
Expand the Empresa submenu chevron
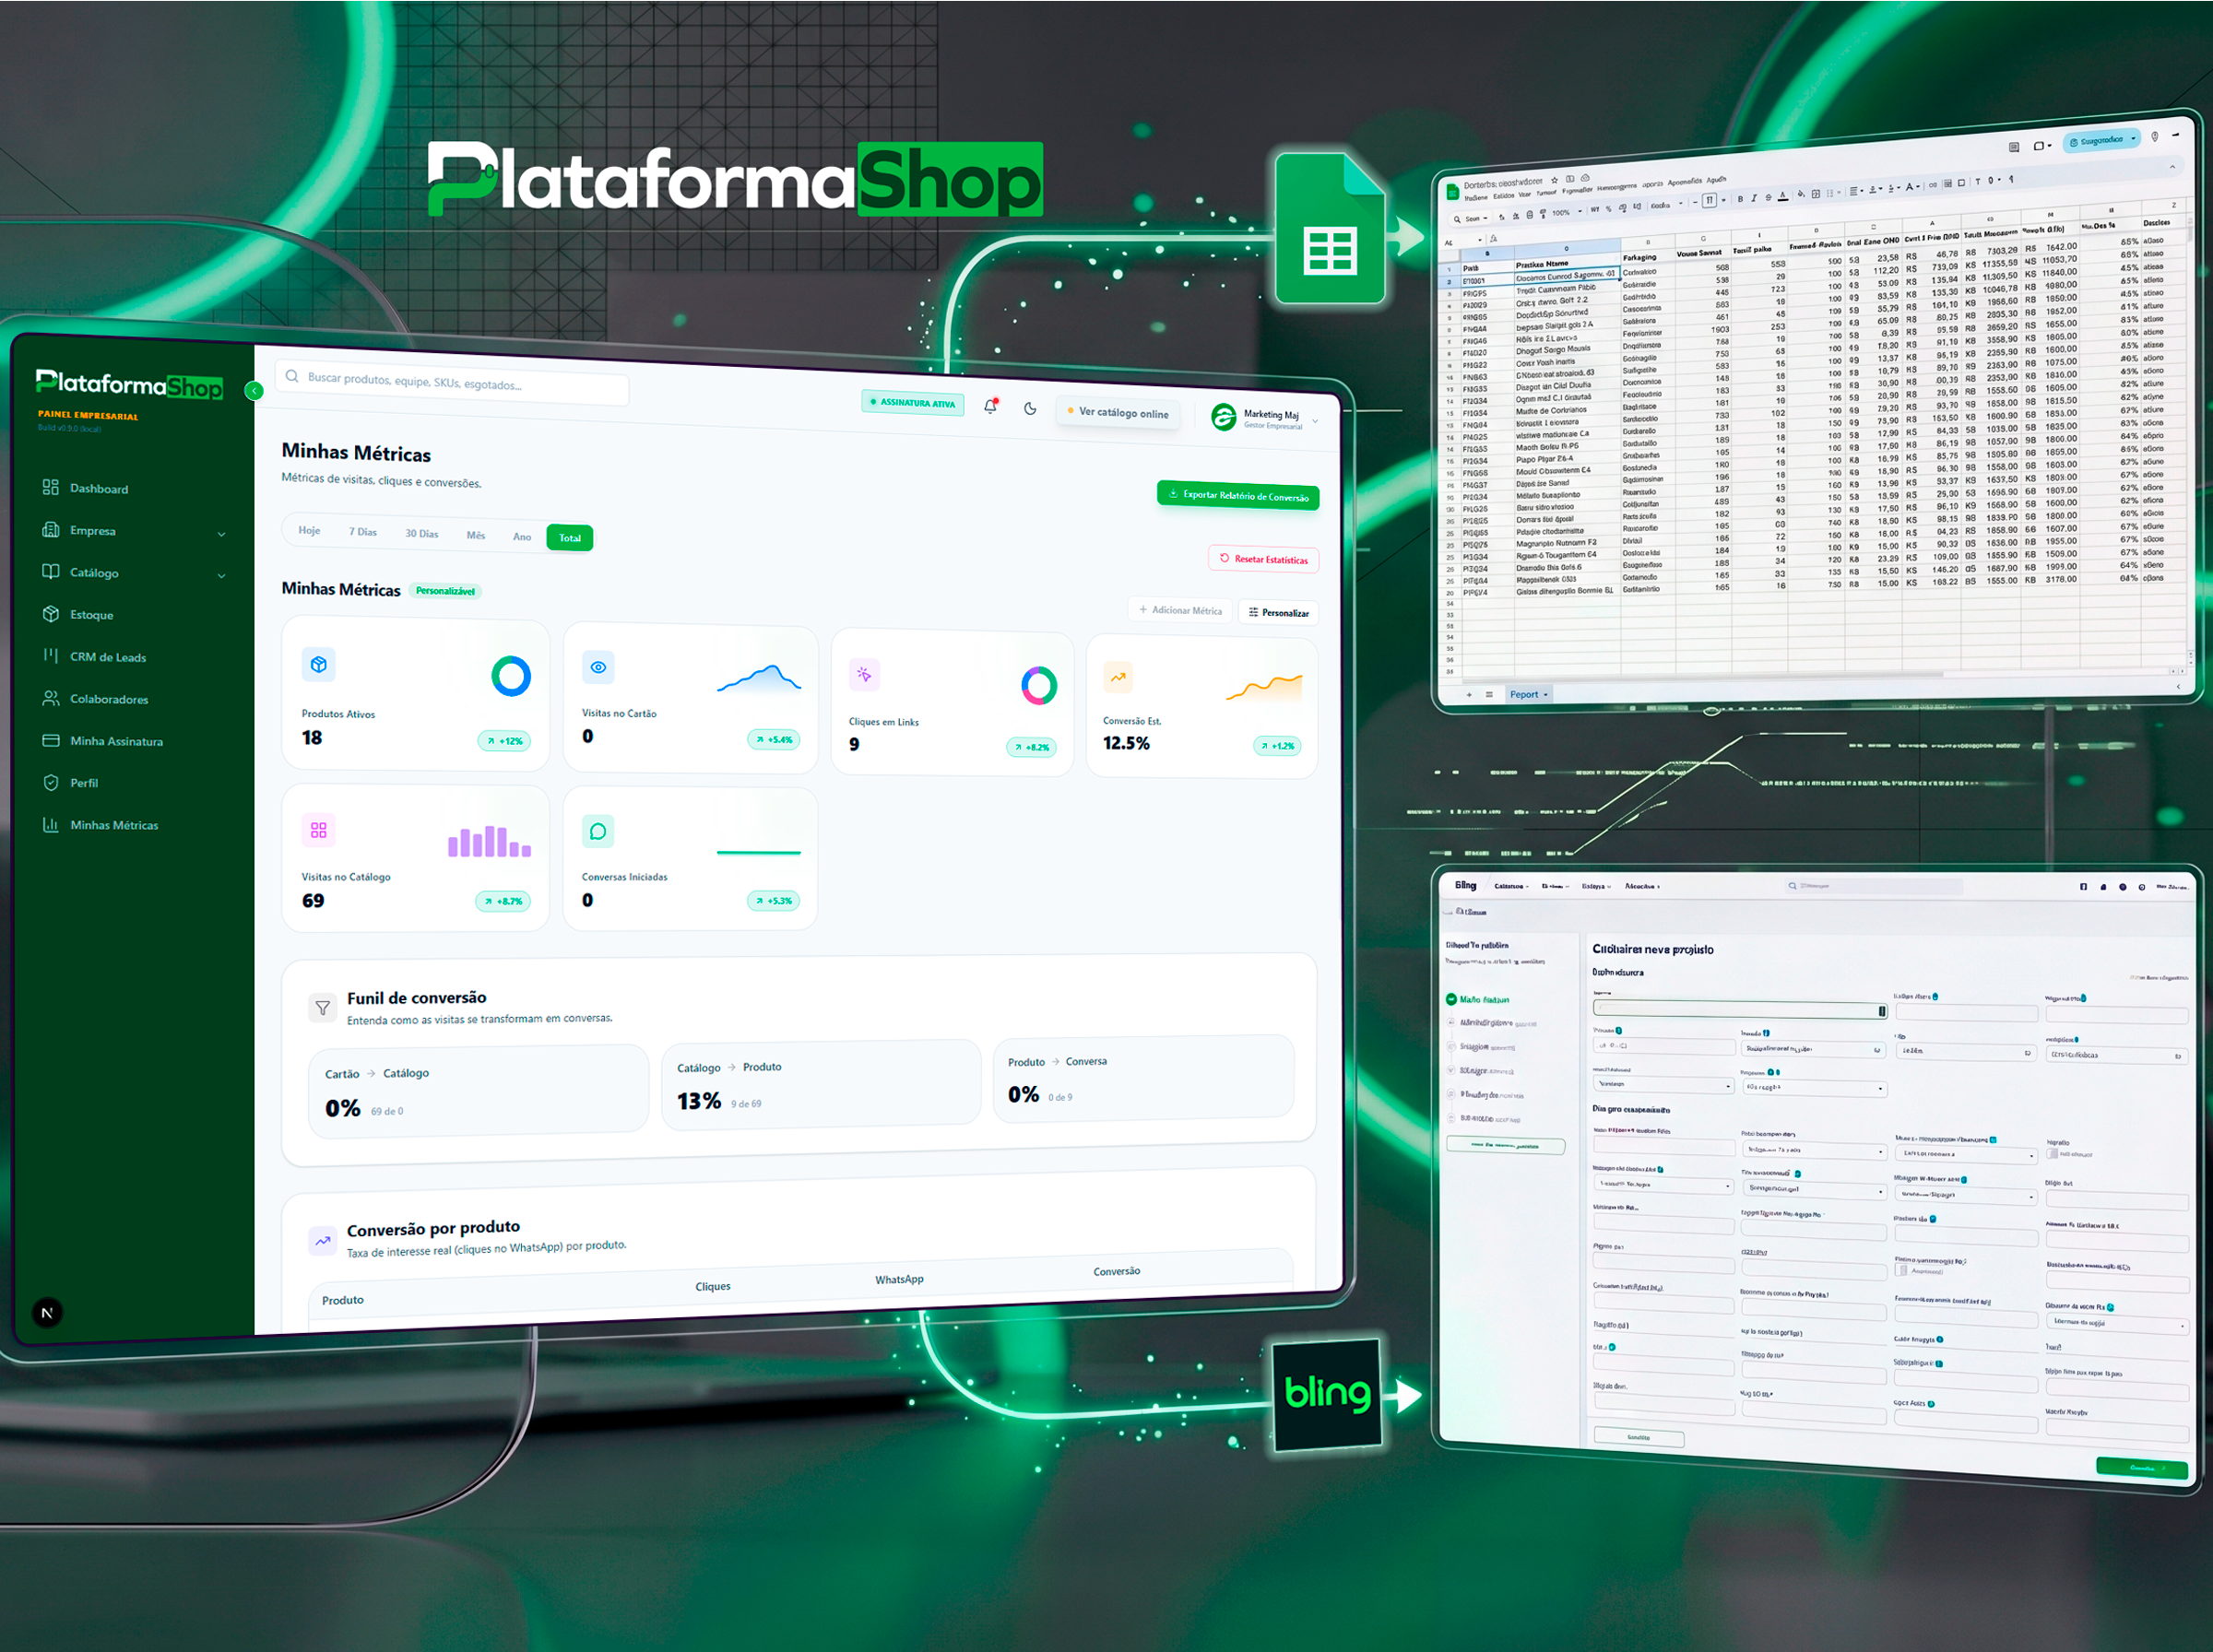tap(221, 534)
